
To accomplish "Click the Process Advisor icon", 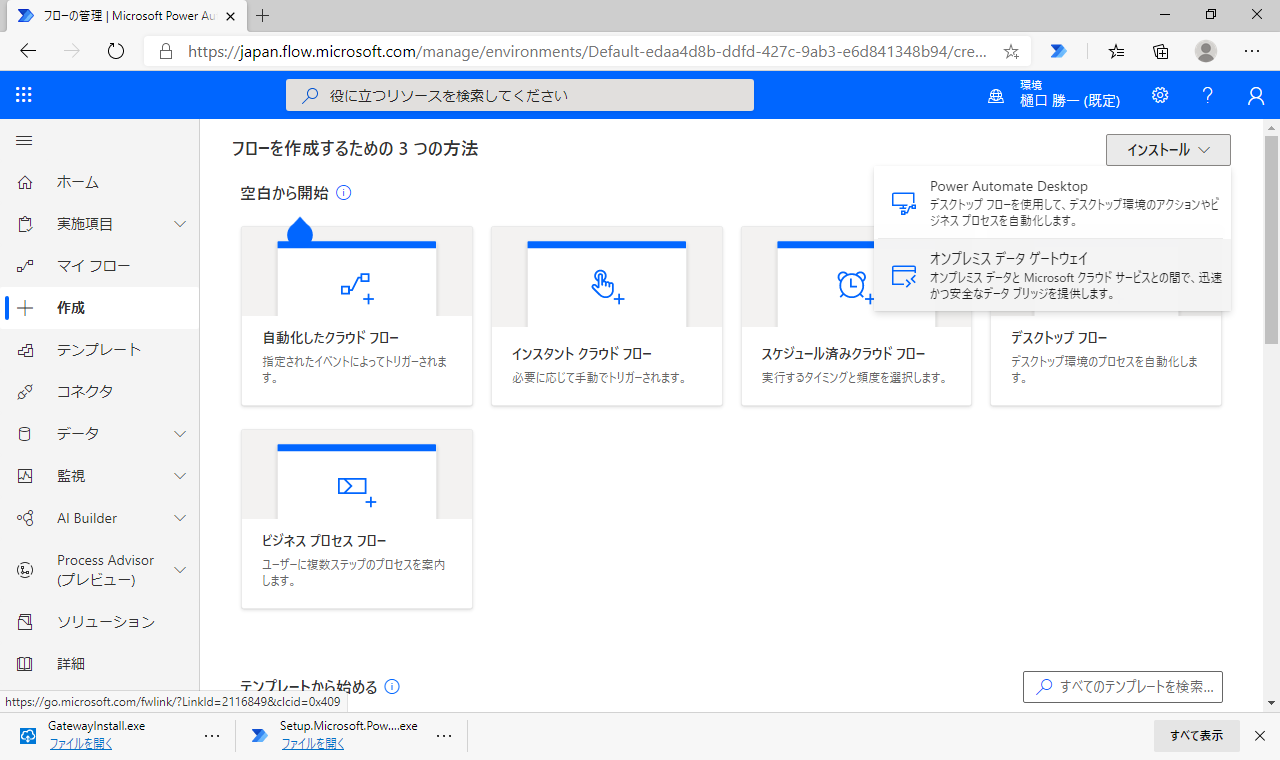I will coord(25,570).
